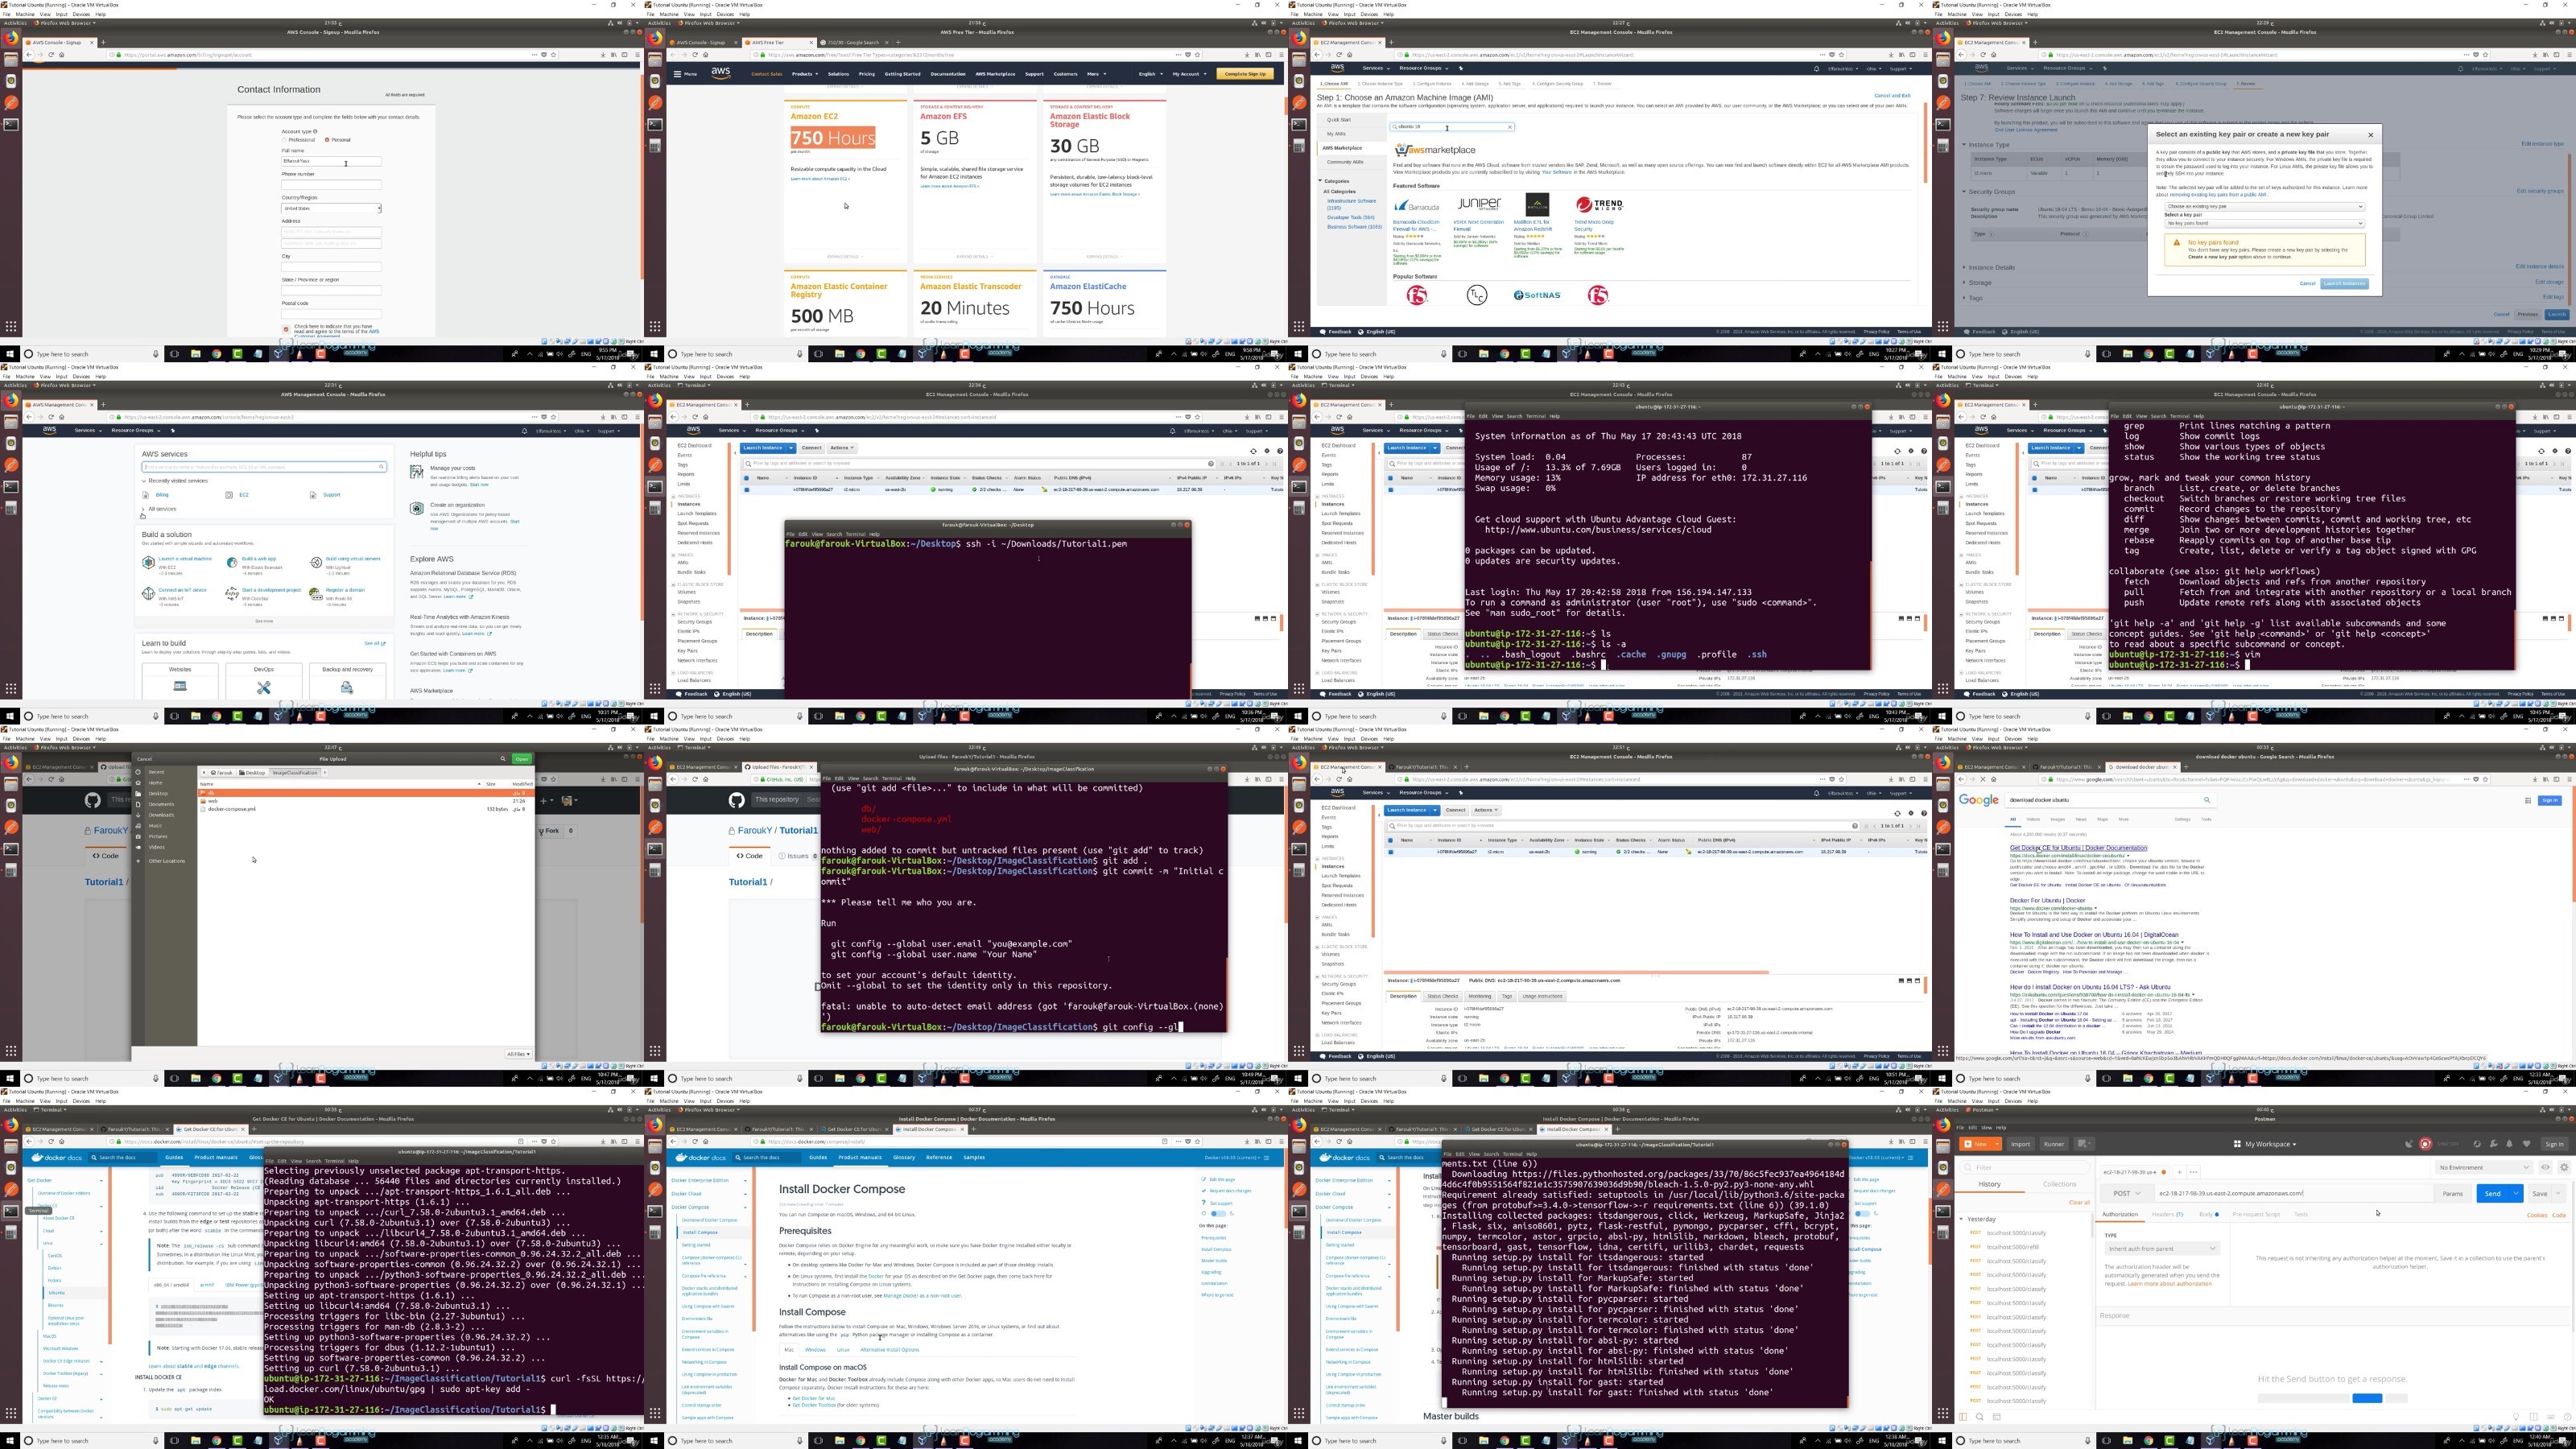Clear the 'ubuntu 18' AMI search with x icon
Screen dimensions: 2576x1449
pyautogui.click(x=1510, y=127)
